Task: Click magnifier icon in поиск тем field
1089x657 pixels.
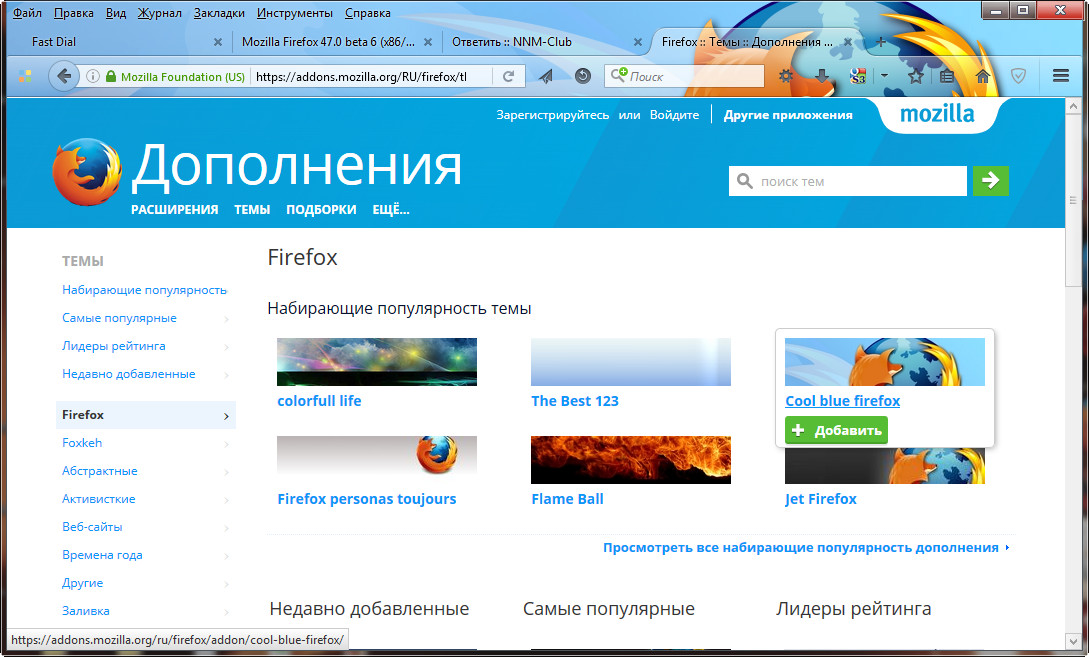Action: pos(745,181)
